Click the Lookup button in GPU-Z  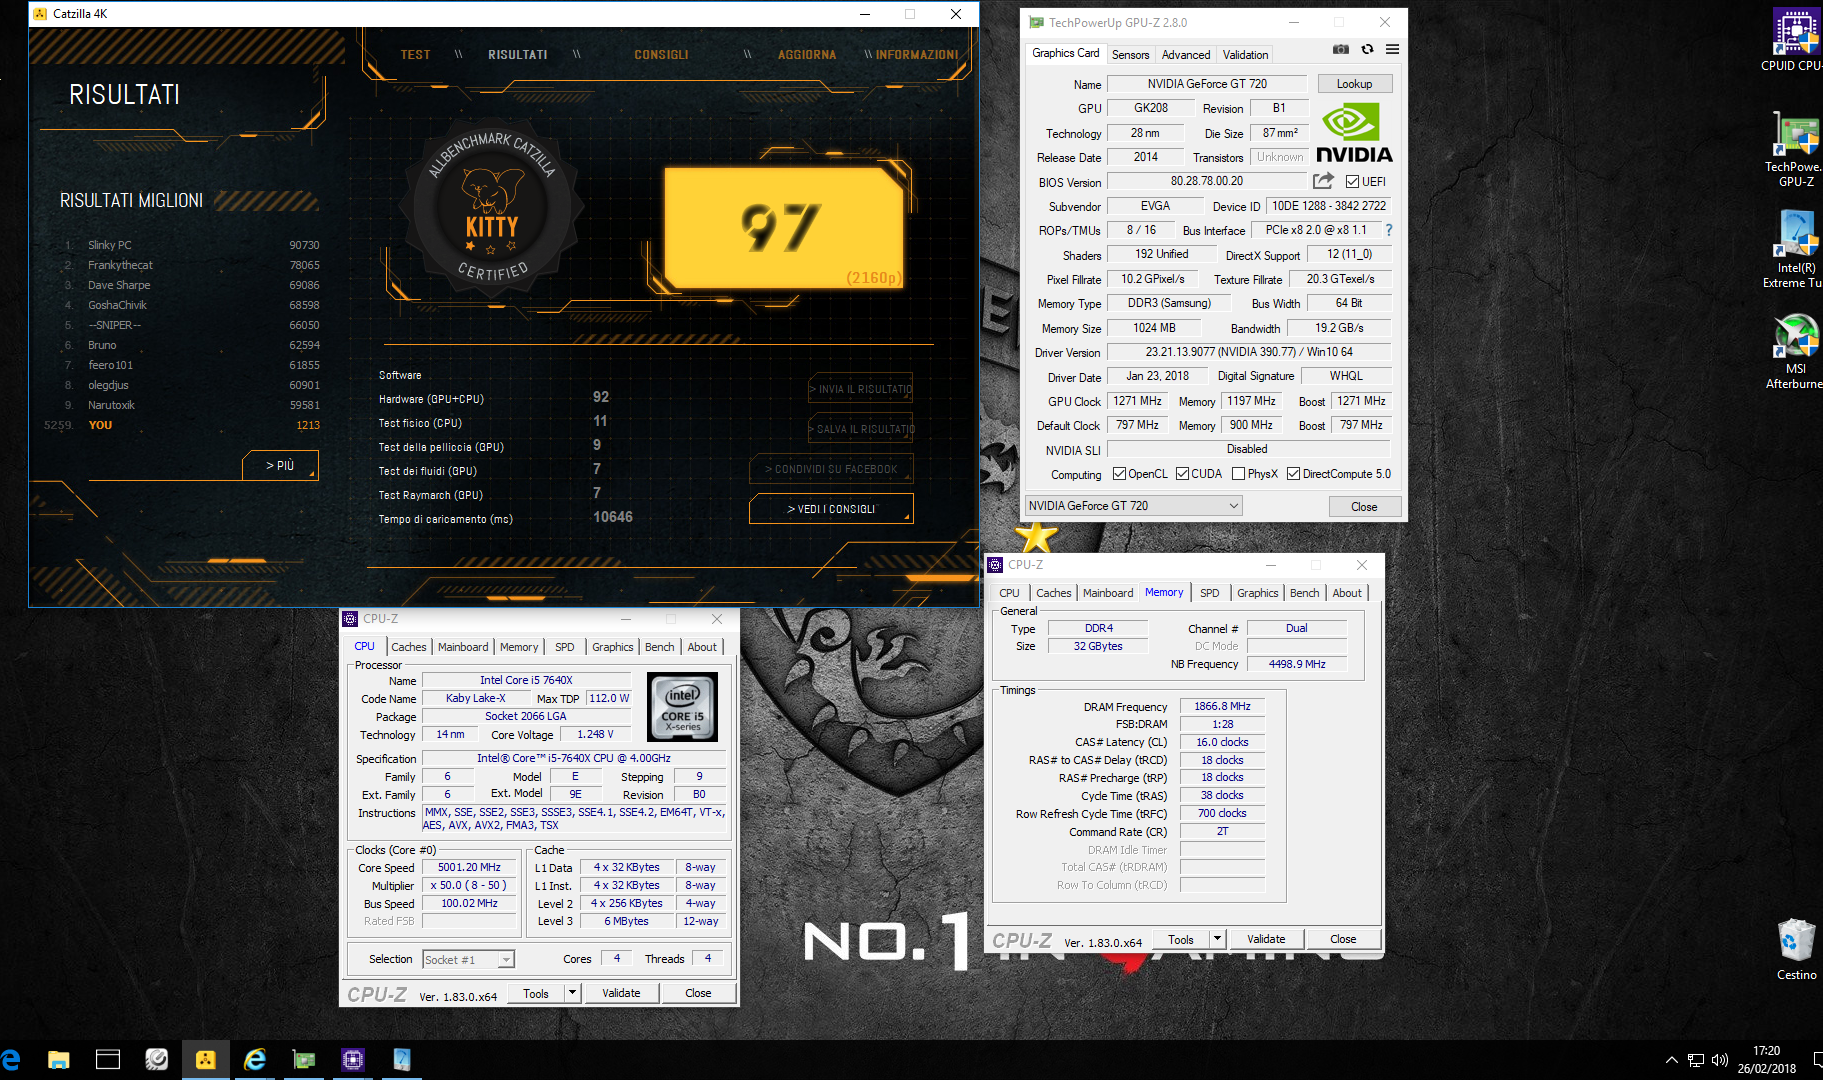point(1354,84)
